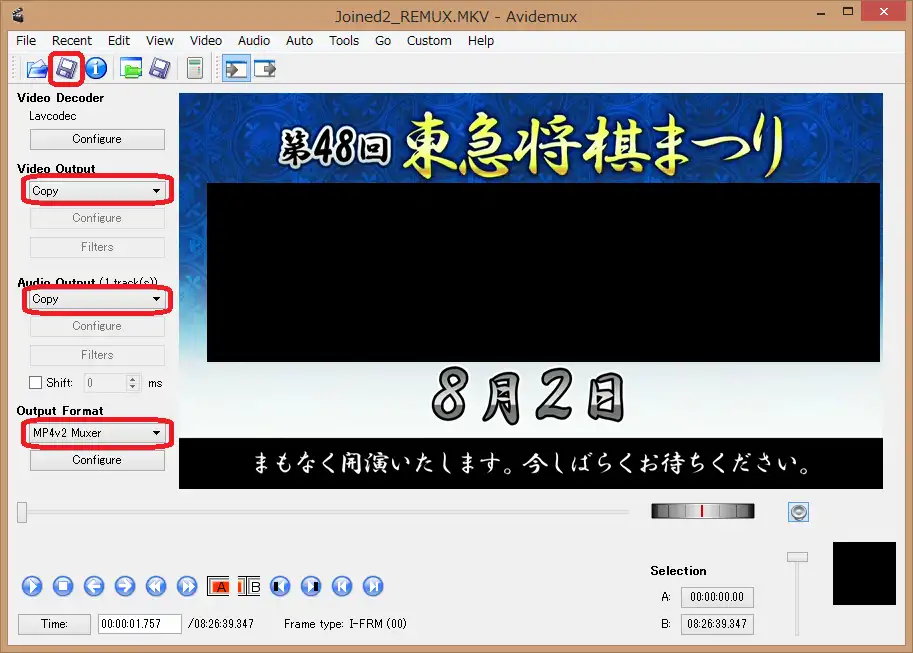This screenshot has width=913, height=653.
Task: Set selection marker B
Action: point(249,586)
